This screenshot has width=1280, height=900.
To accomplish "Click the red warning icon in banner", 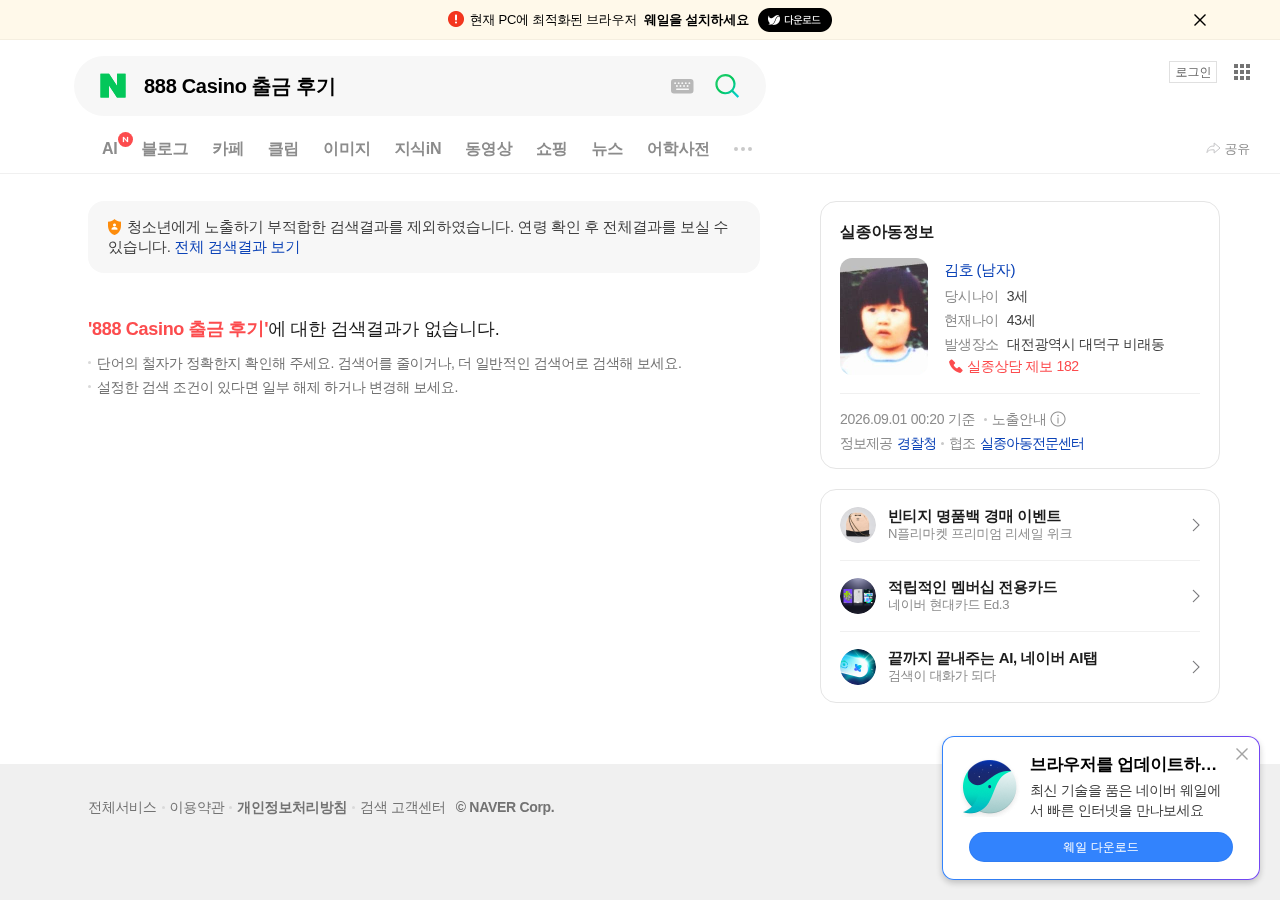I will [x=456, y=19].
